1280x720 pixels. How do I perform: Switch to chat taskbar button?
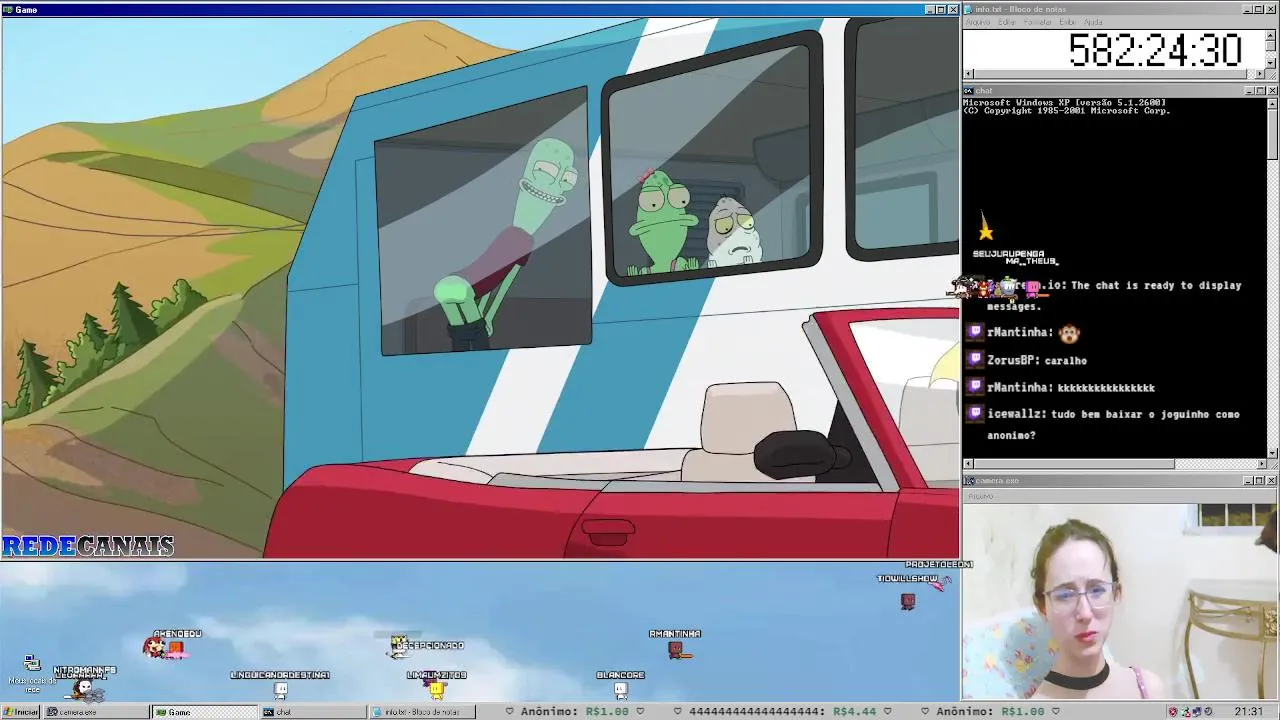(x=312, y=712)
